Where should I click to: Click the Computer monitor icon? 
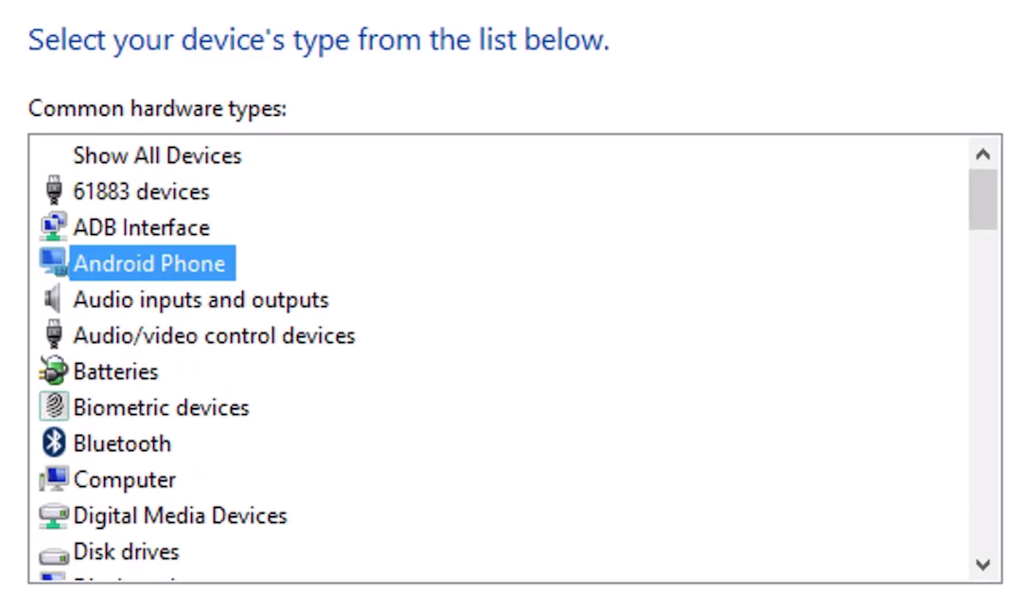coord(53,479)
